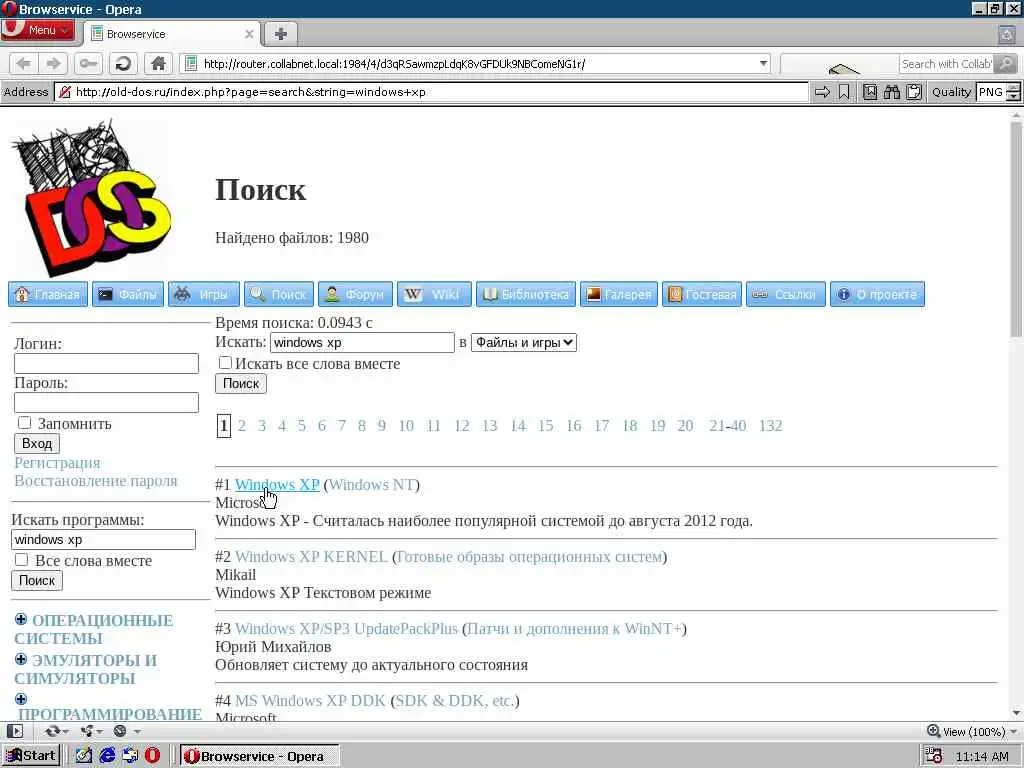Open MS Windows XP DDK link
The image size is (1024, 768).
(x=310, y=700)
